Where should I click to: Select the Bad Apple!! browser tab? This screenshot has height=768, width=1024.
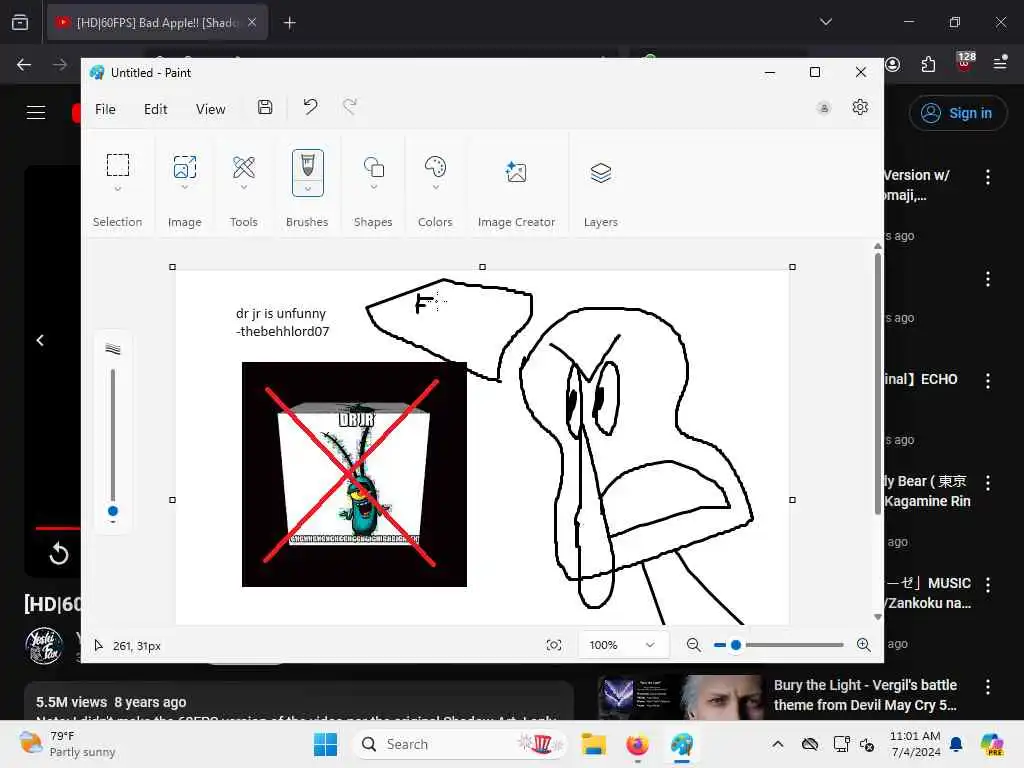tap(157, 23)
